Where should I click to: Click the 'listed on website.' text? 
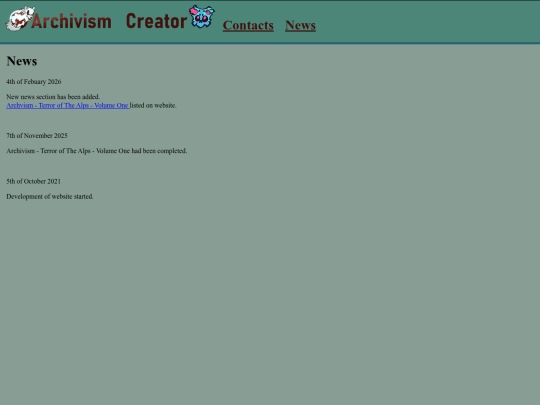[x=153, y=105]
